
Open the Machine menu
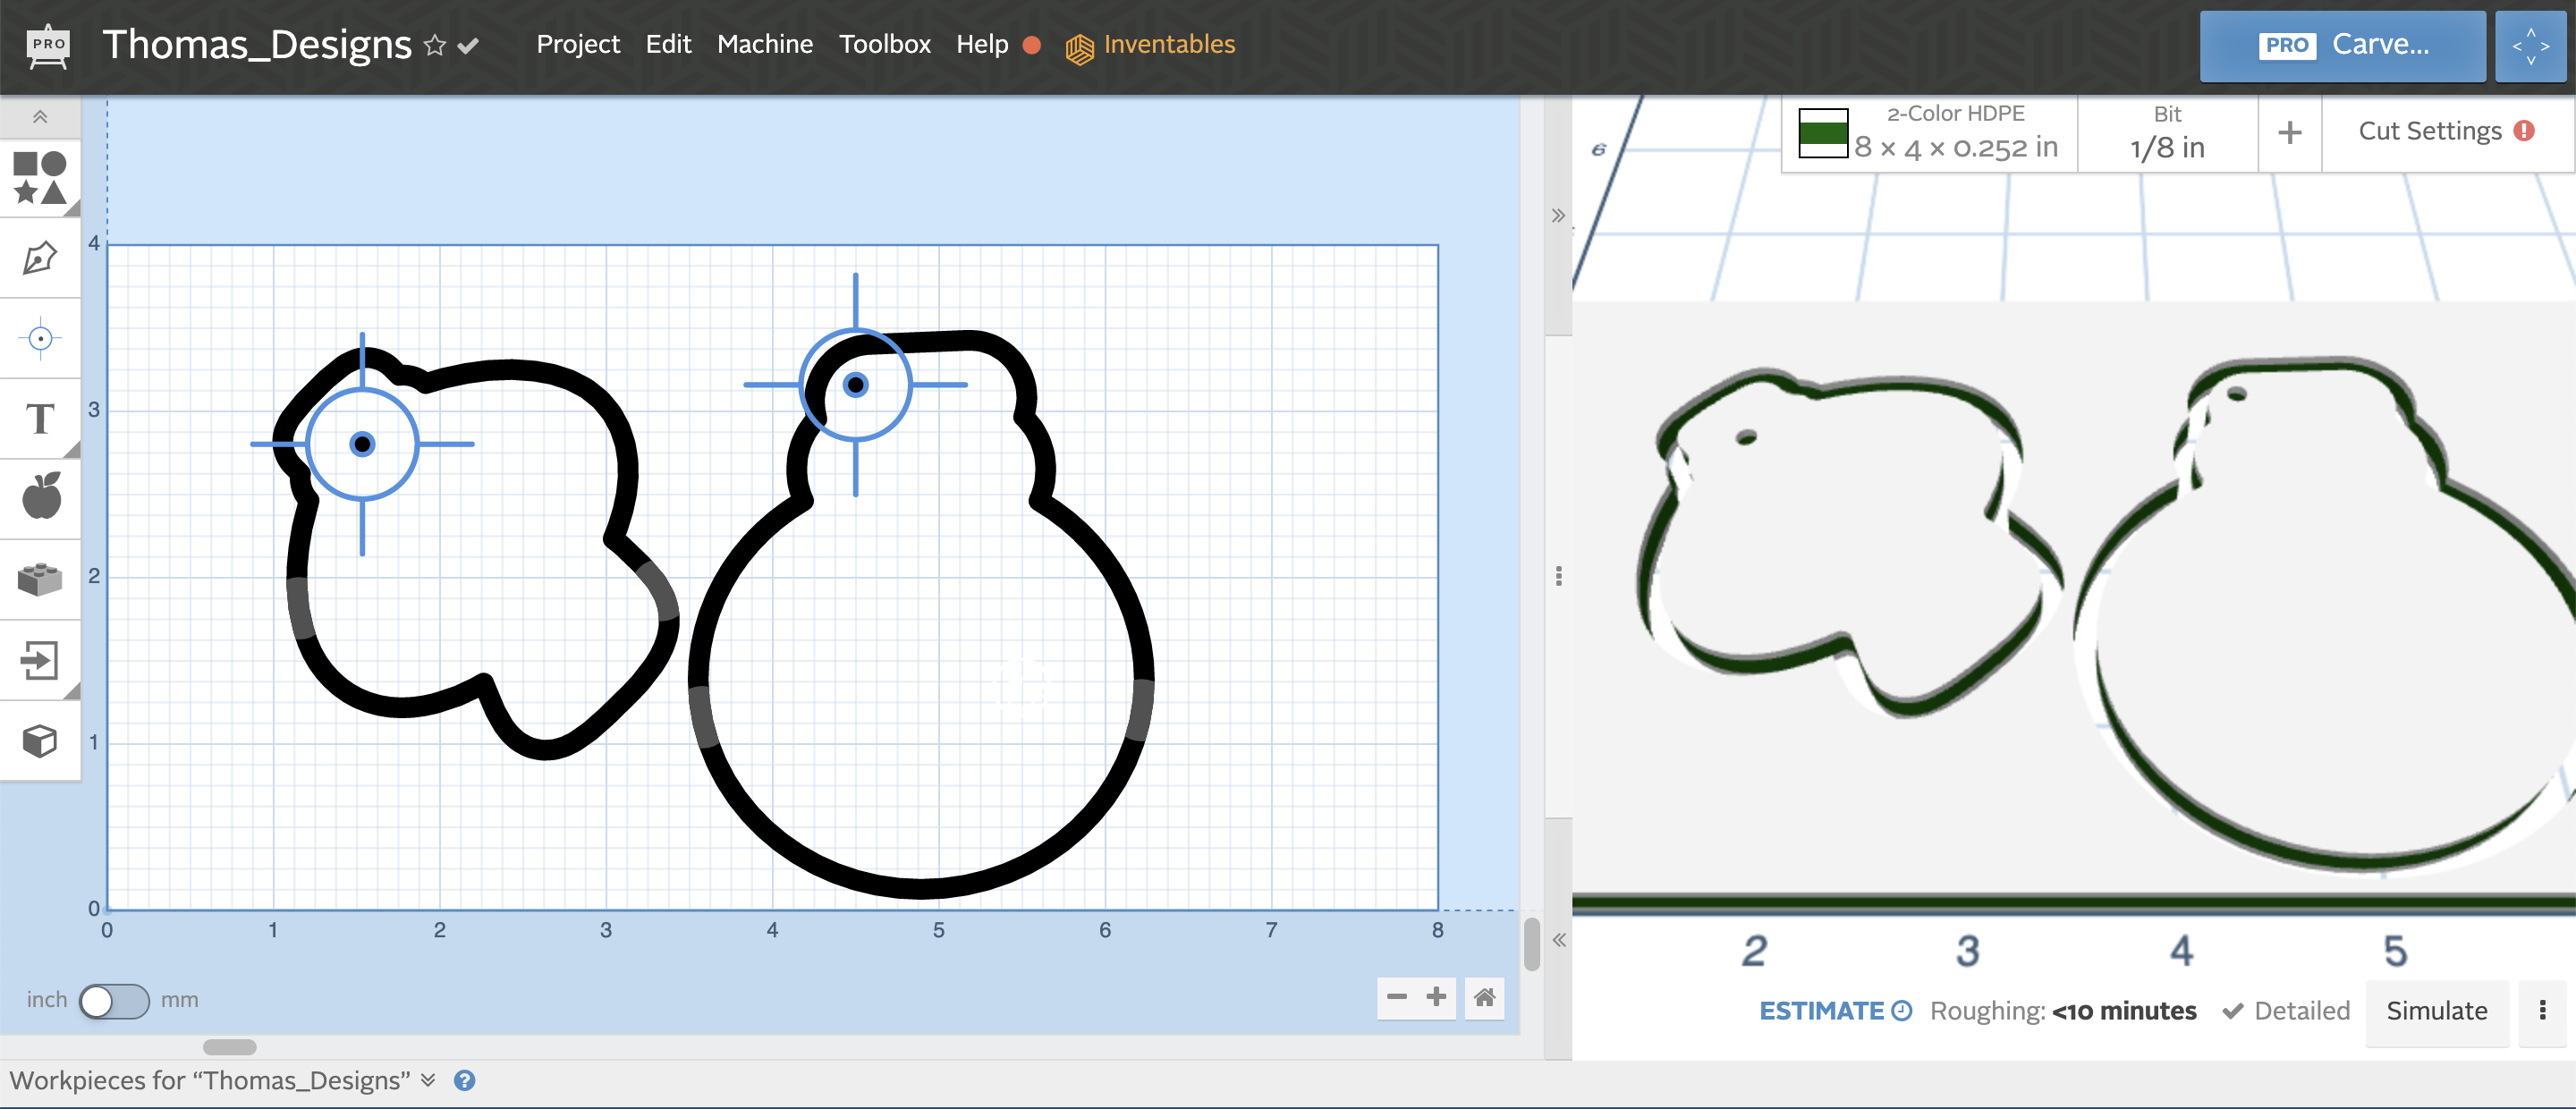[x=765, y=44]
